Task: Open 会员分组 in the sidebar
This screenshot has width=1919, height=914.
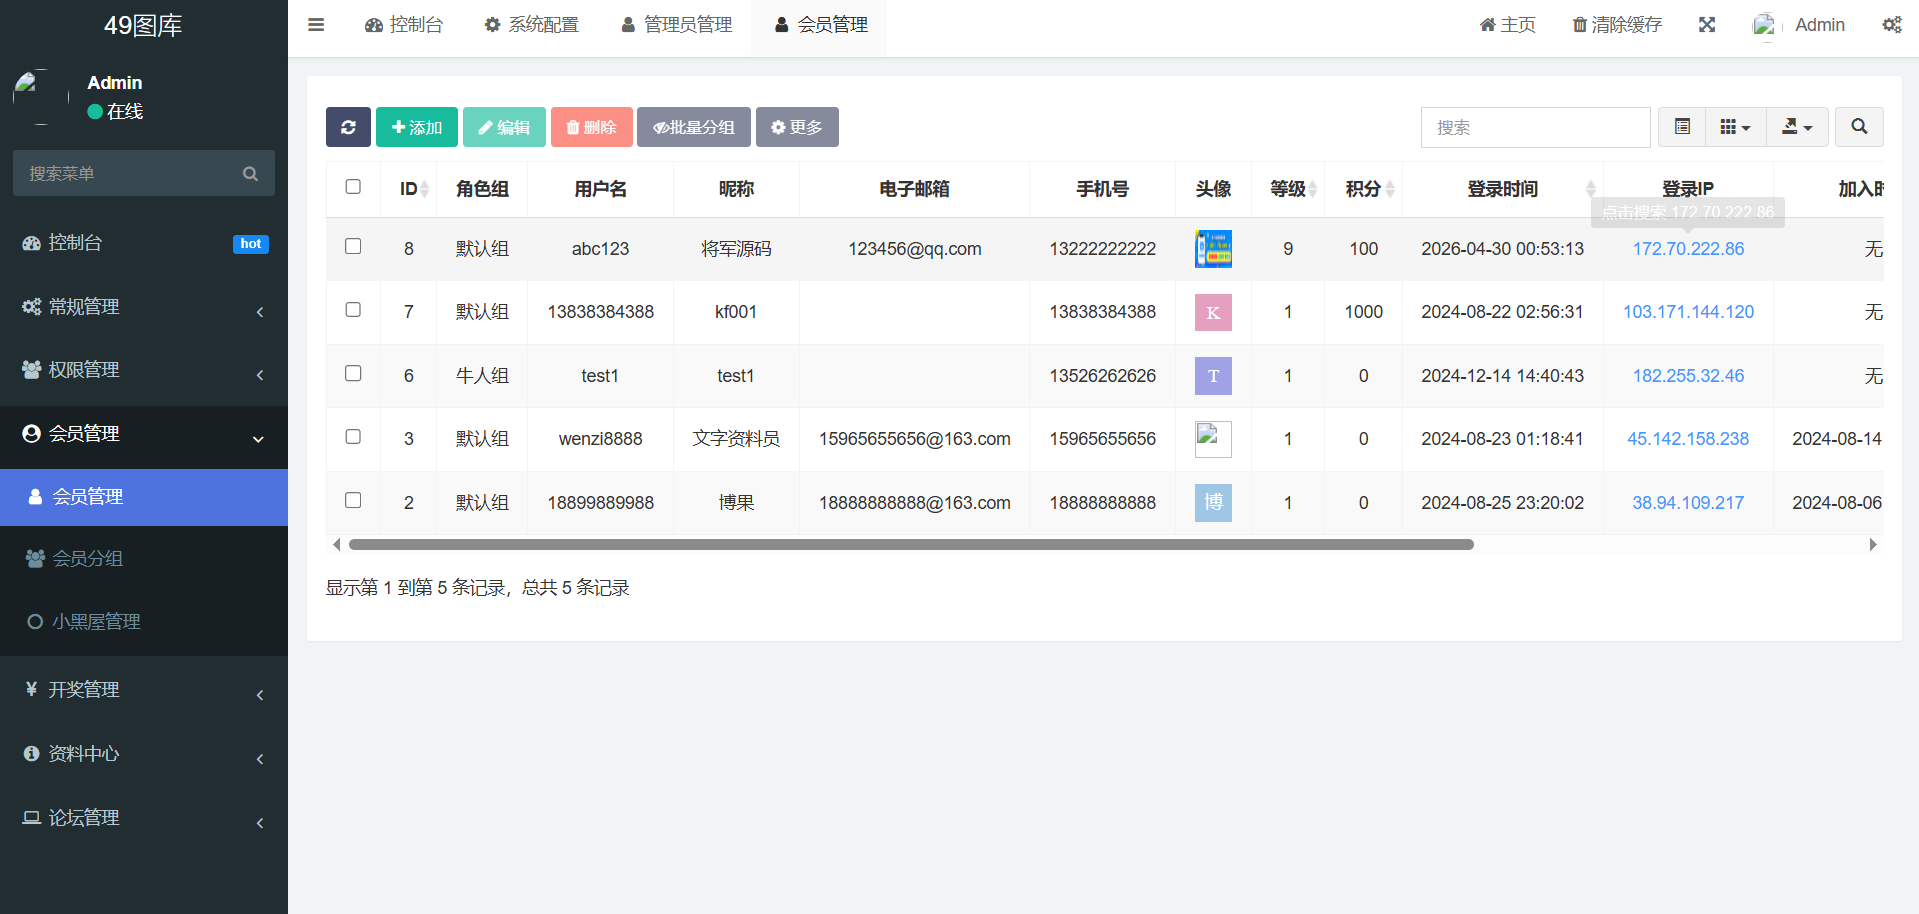Action: (88, 559)
